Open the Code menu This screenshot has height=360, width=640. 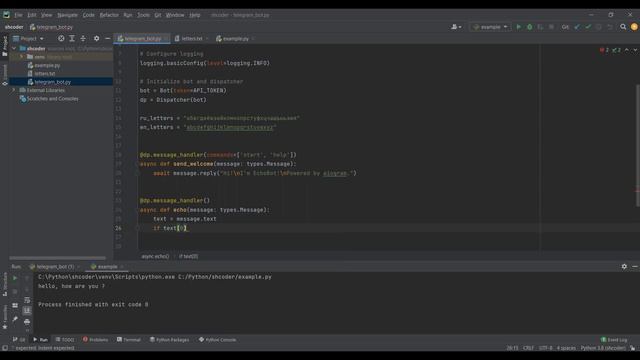pyautogui.click(x=89, y=15)
